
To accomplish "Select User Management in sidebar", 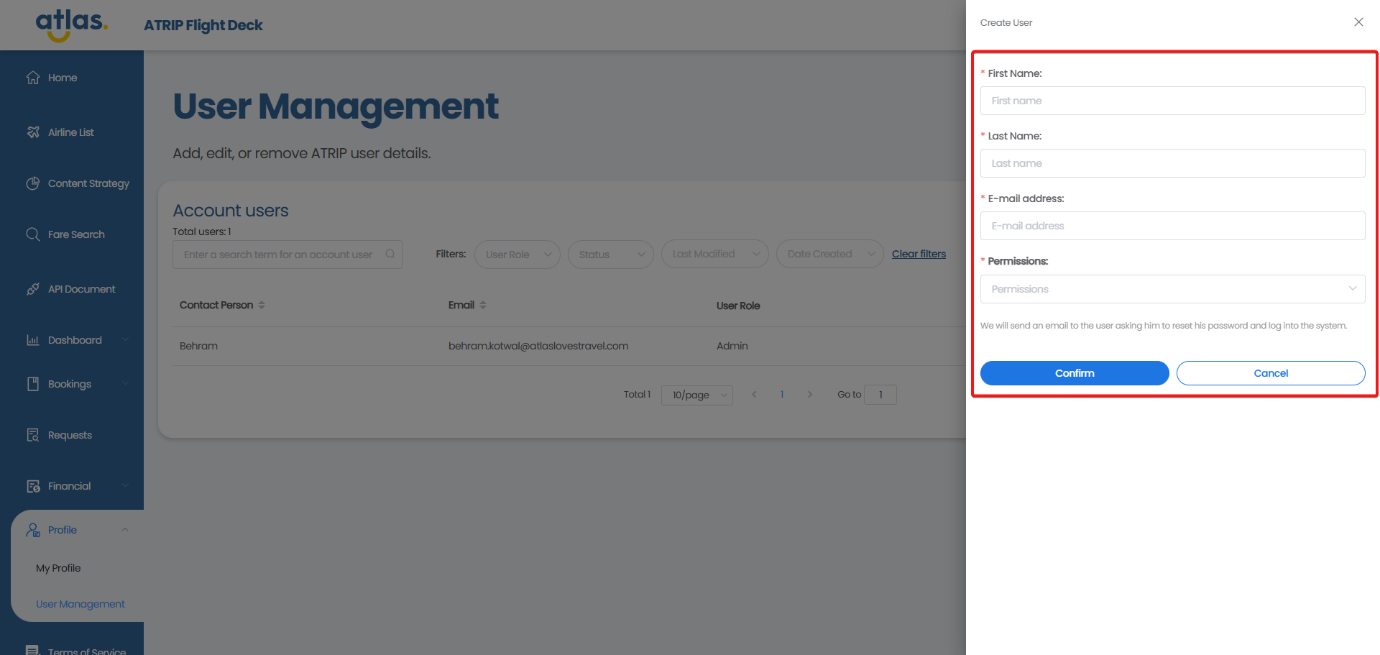I will coord(80,604).
